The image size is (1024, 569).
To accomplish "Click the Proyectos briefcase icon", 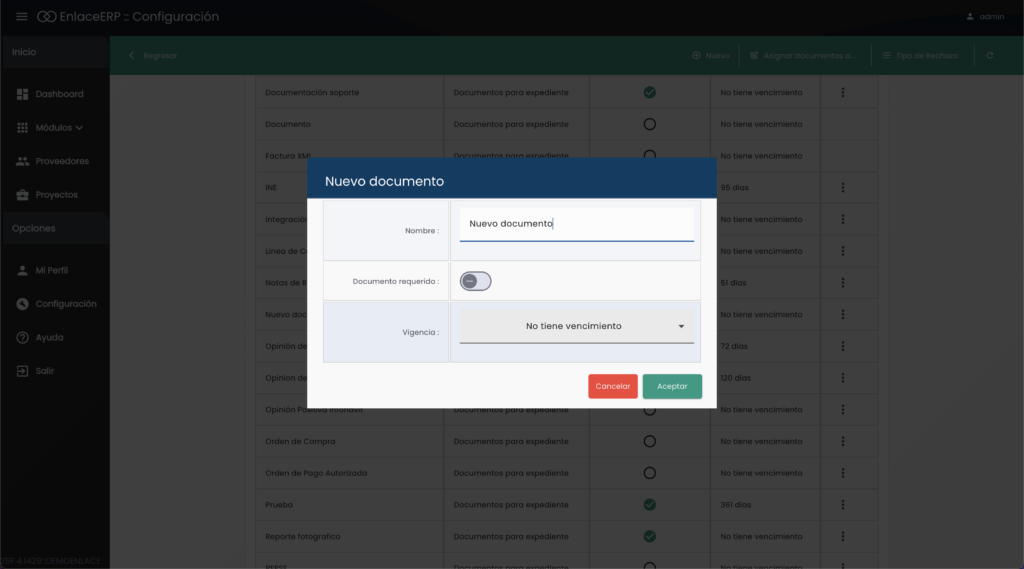I will (22, 195).
